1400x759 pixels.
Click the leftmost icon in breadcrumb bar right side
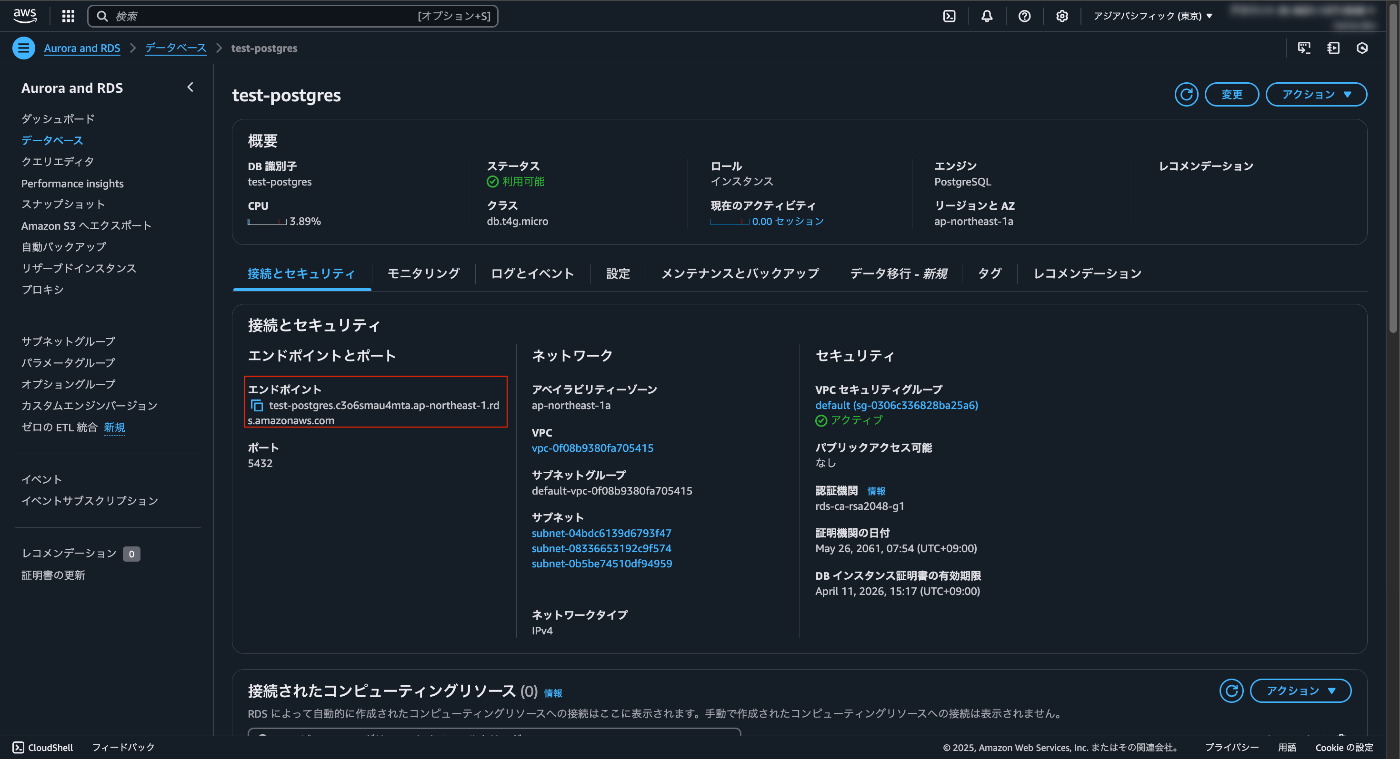[x=1304, y=48]
